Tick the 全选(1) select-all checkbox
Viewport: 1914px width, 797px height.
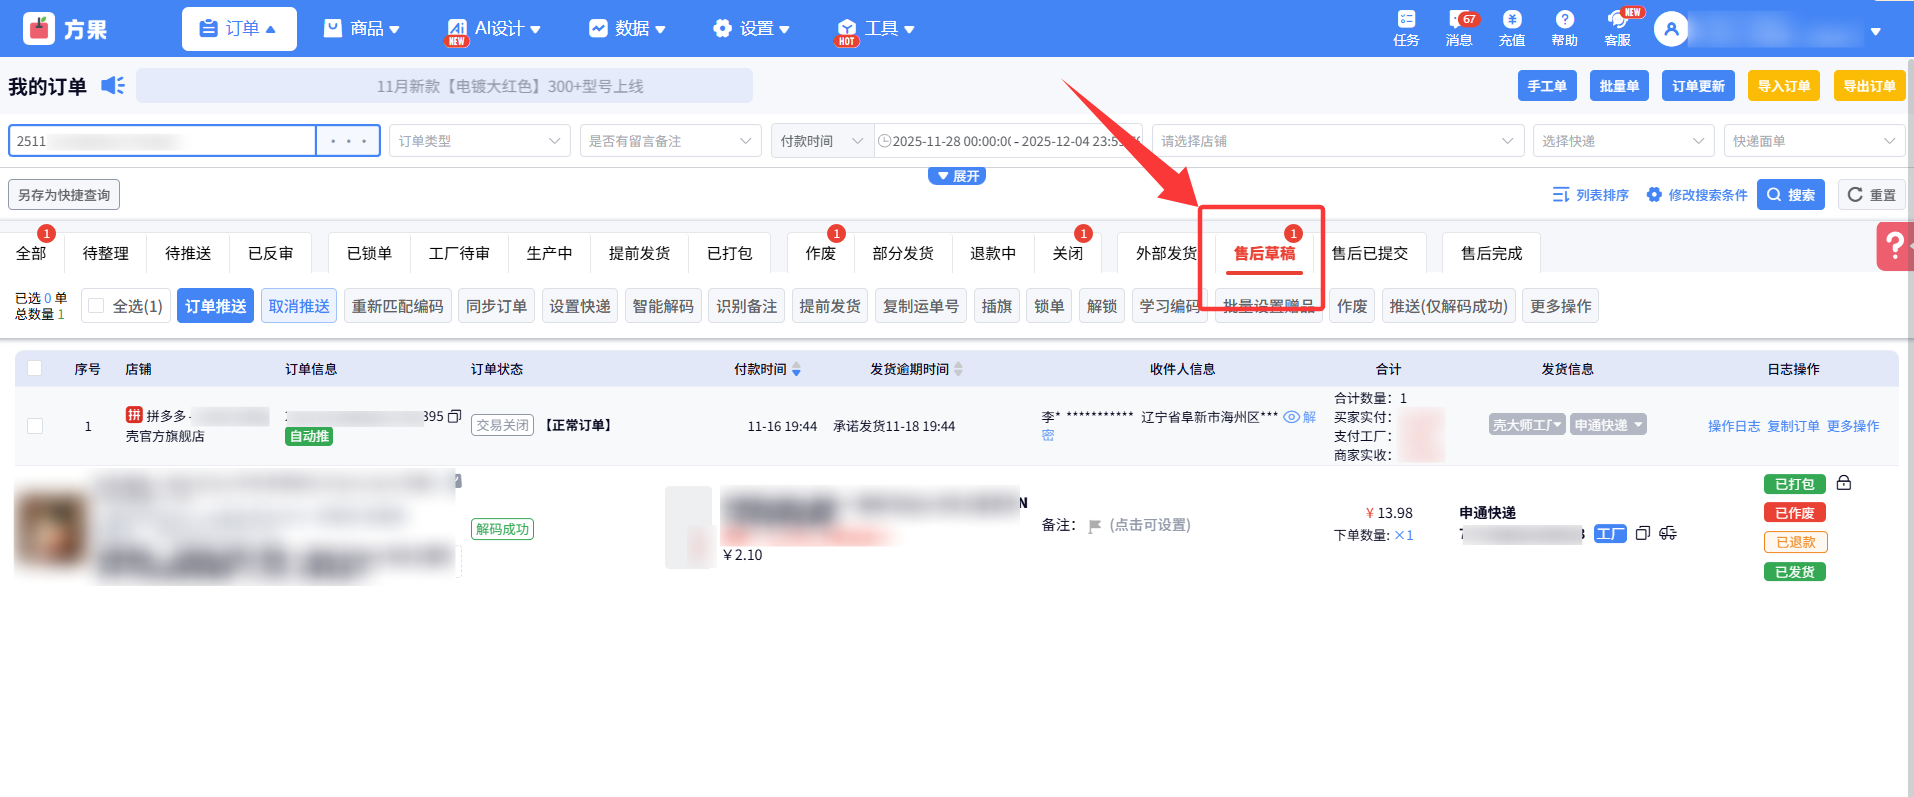point(96,306)
